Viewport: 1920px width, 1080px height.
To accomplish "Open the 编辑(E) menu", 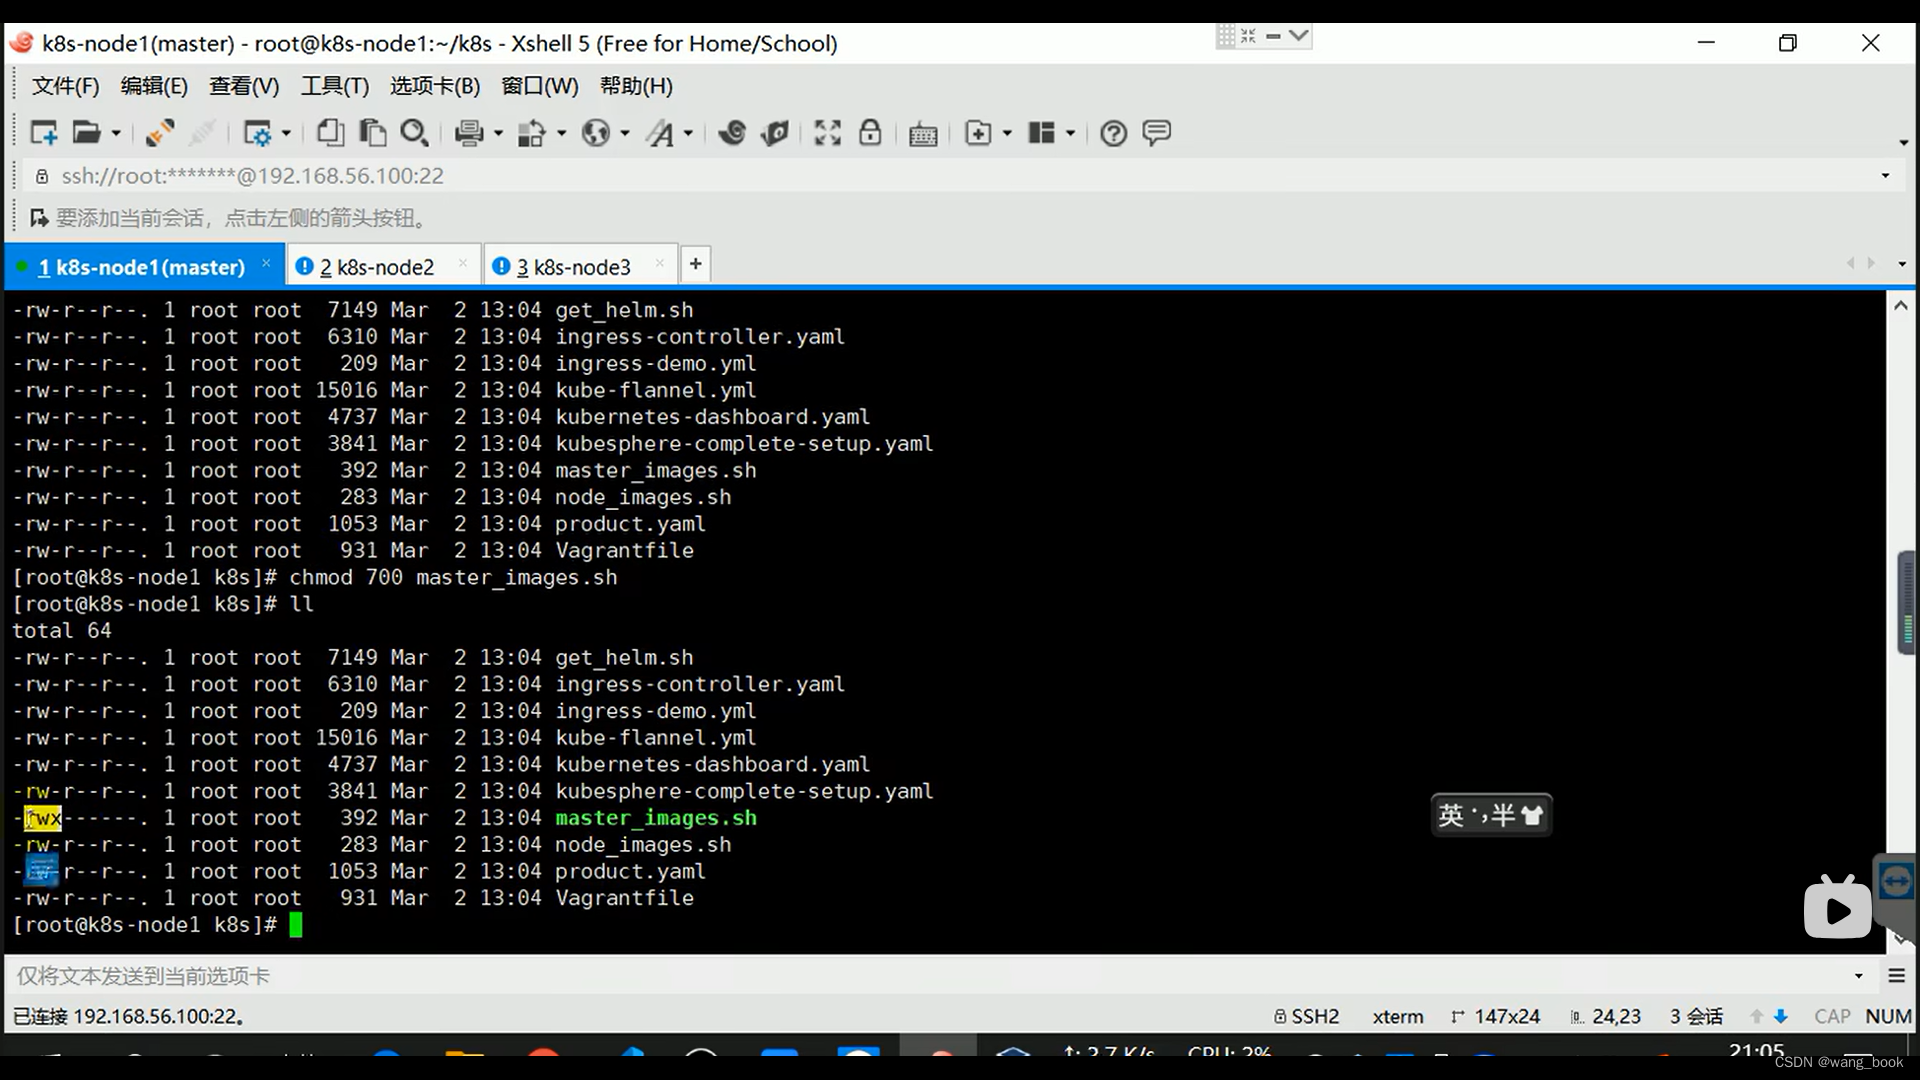I will [x=154, y=86].
